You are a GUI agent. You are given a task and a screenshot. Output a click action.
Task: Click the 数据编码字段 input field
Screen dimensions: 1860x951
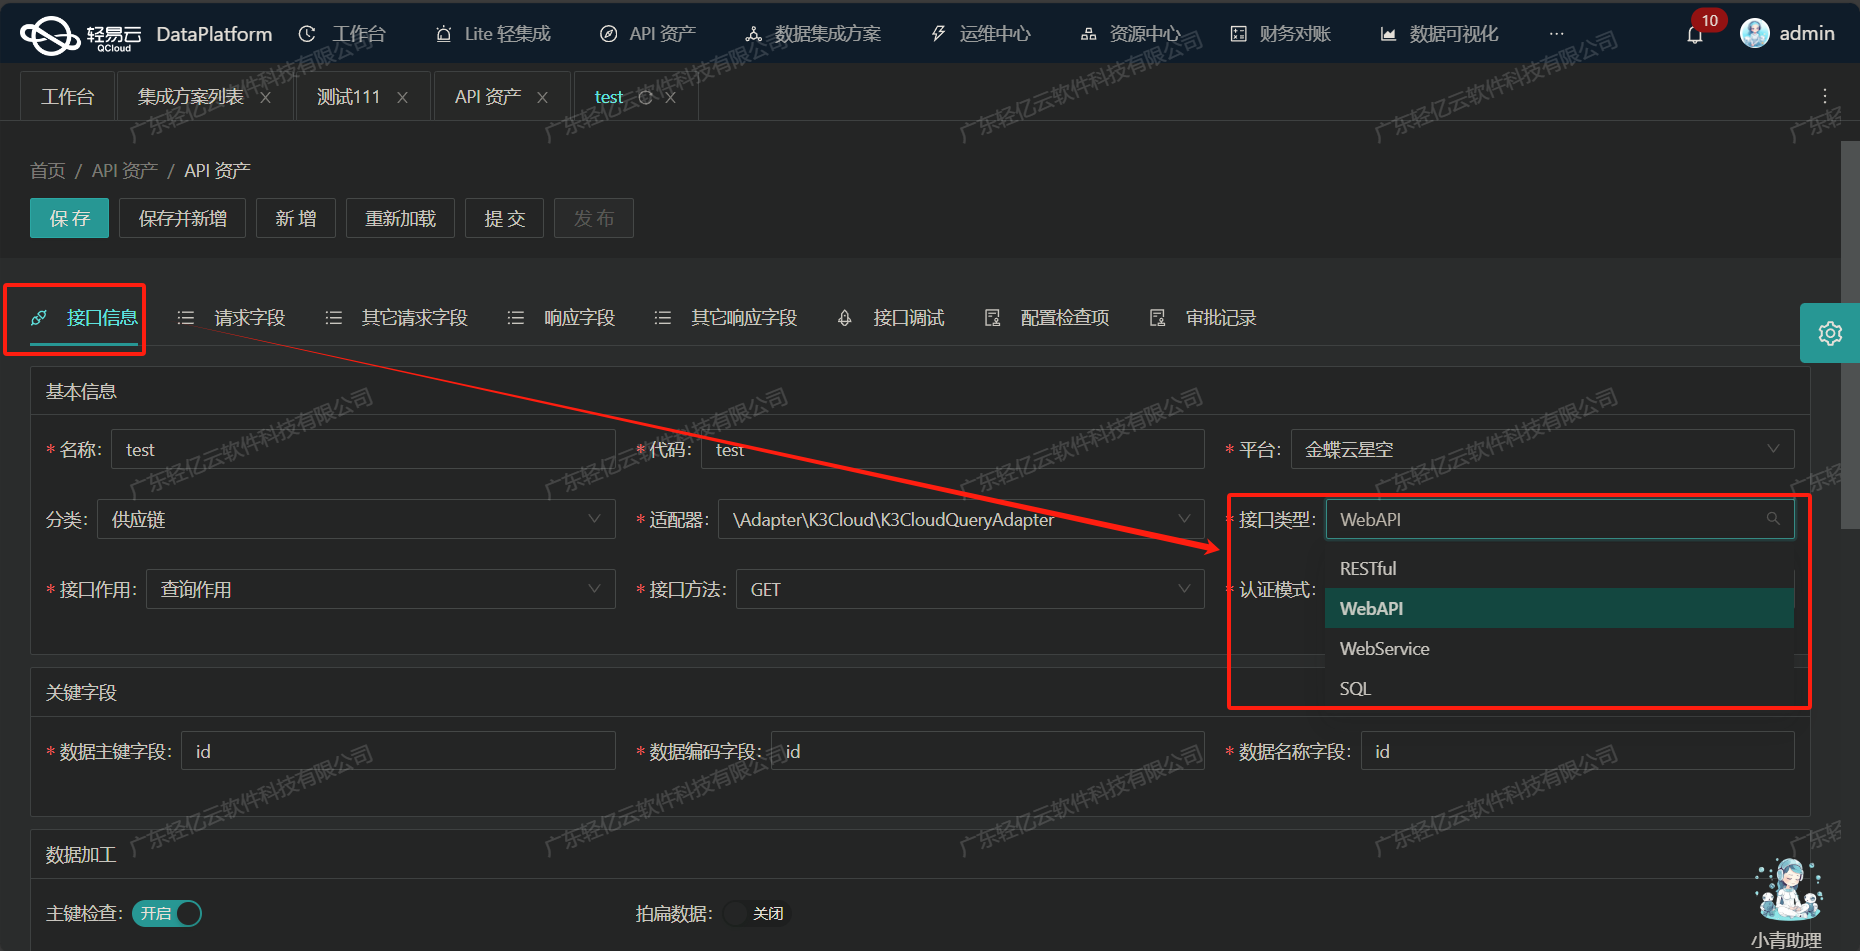tap(988, 751)
